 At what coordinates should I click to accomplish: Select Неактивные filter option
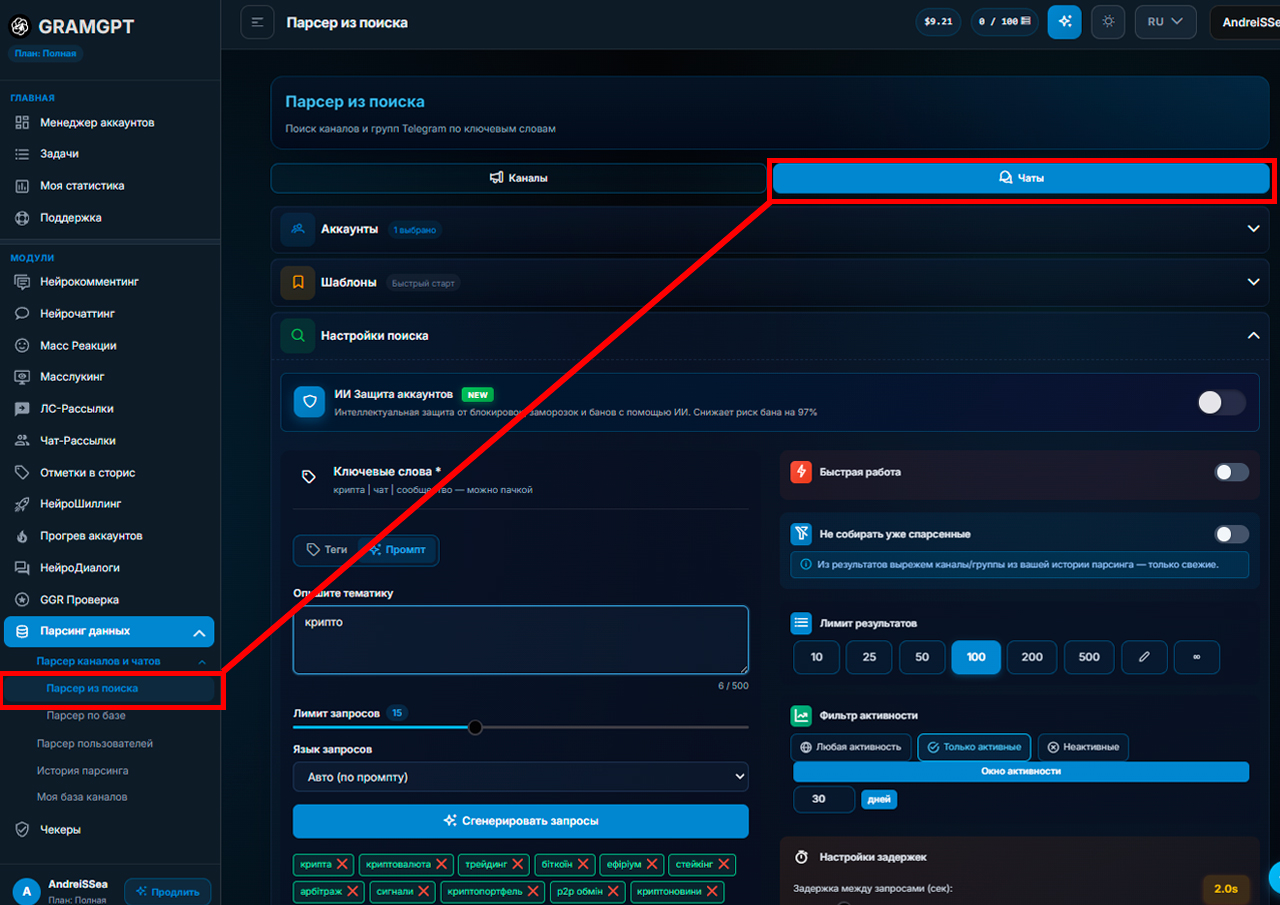(x=1083, y=747)
